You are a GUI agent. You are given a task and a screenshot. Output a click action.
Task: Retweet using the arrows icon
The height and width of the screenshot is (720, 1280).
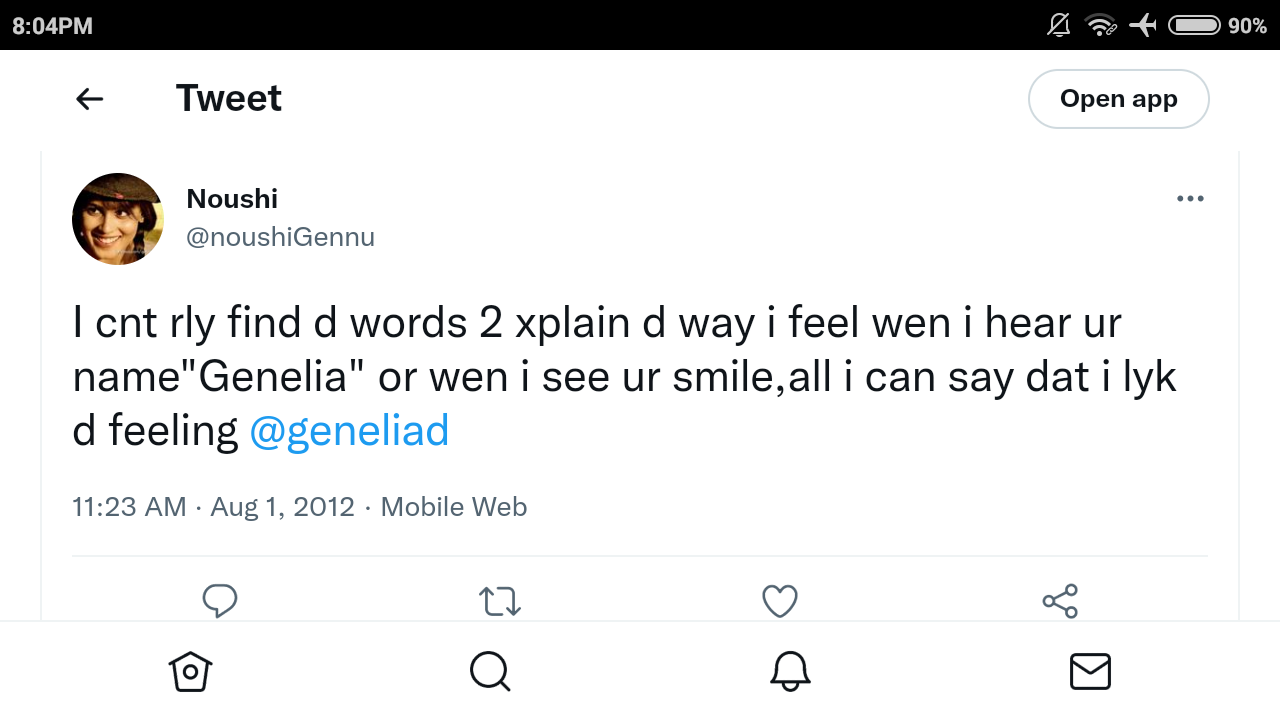(x=500, y=601)
